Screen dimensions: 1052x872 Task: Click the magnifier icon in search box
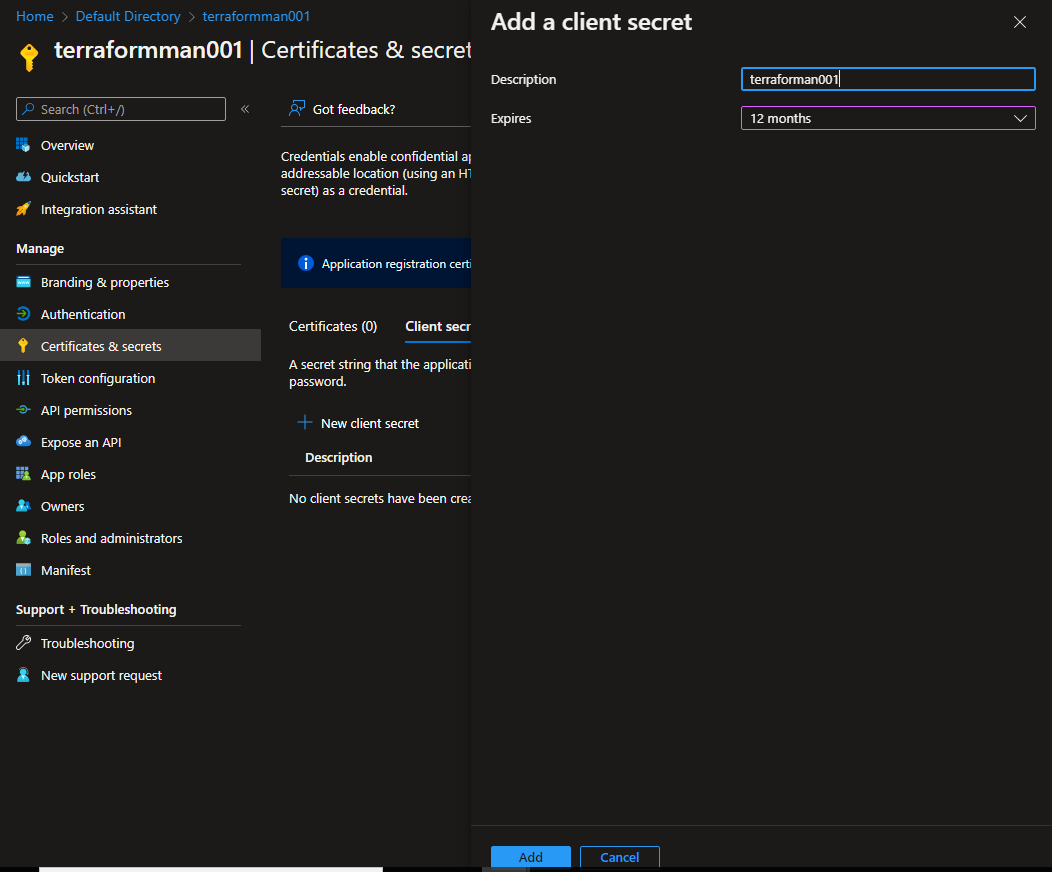tap(28, 109)
